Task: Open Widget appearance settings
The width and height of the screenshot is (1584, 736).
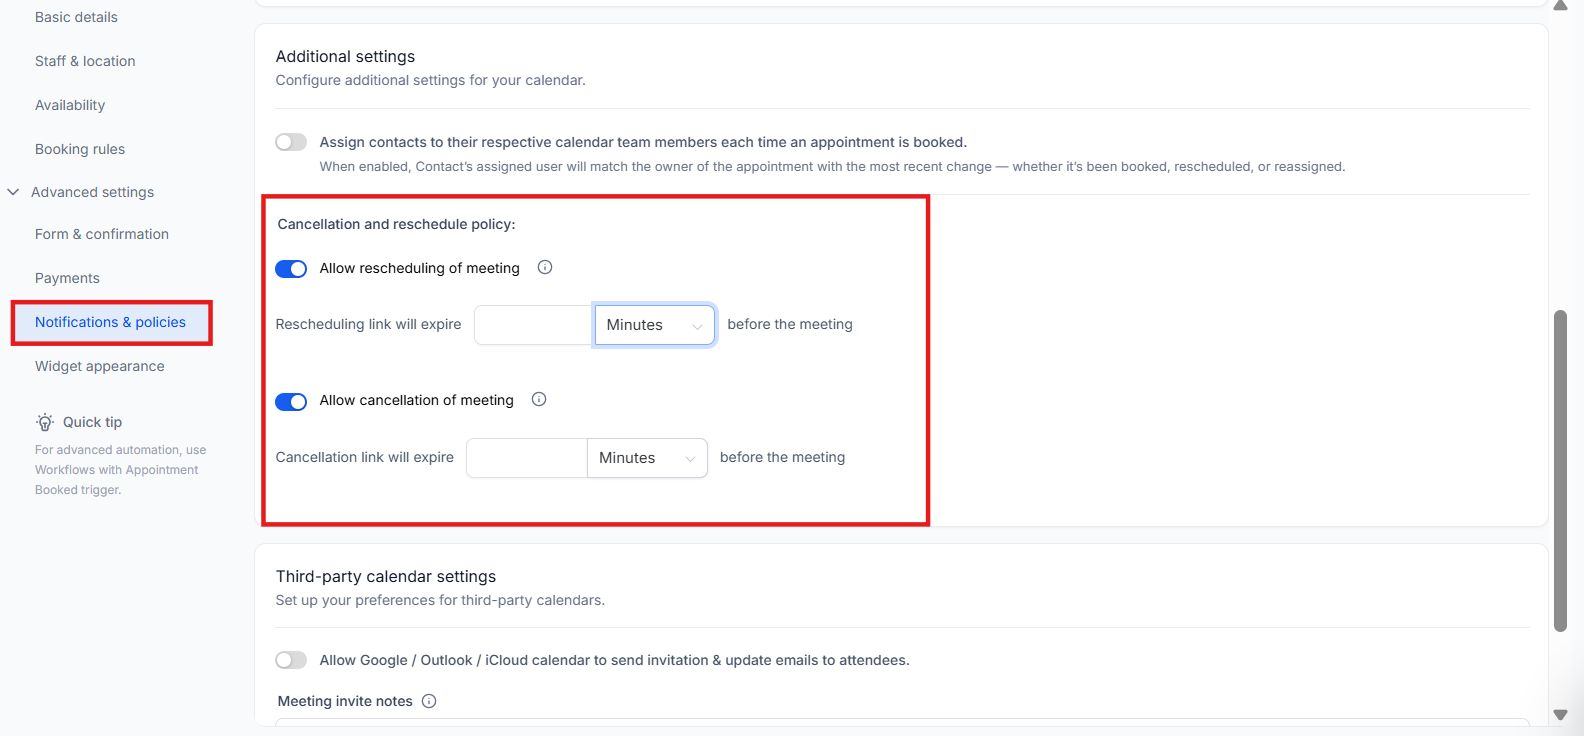Action: 100,366
